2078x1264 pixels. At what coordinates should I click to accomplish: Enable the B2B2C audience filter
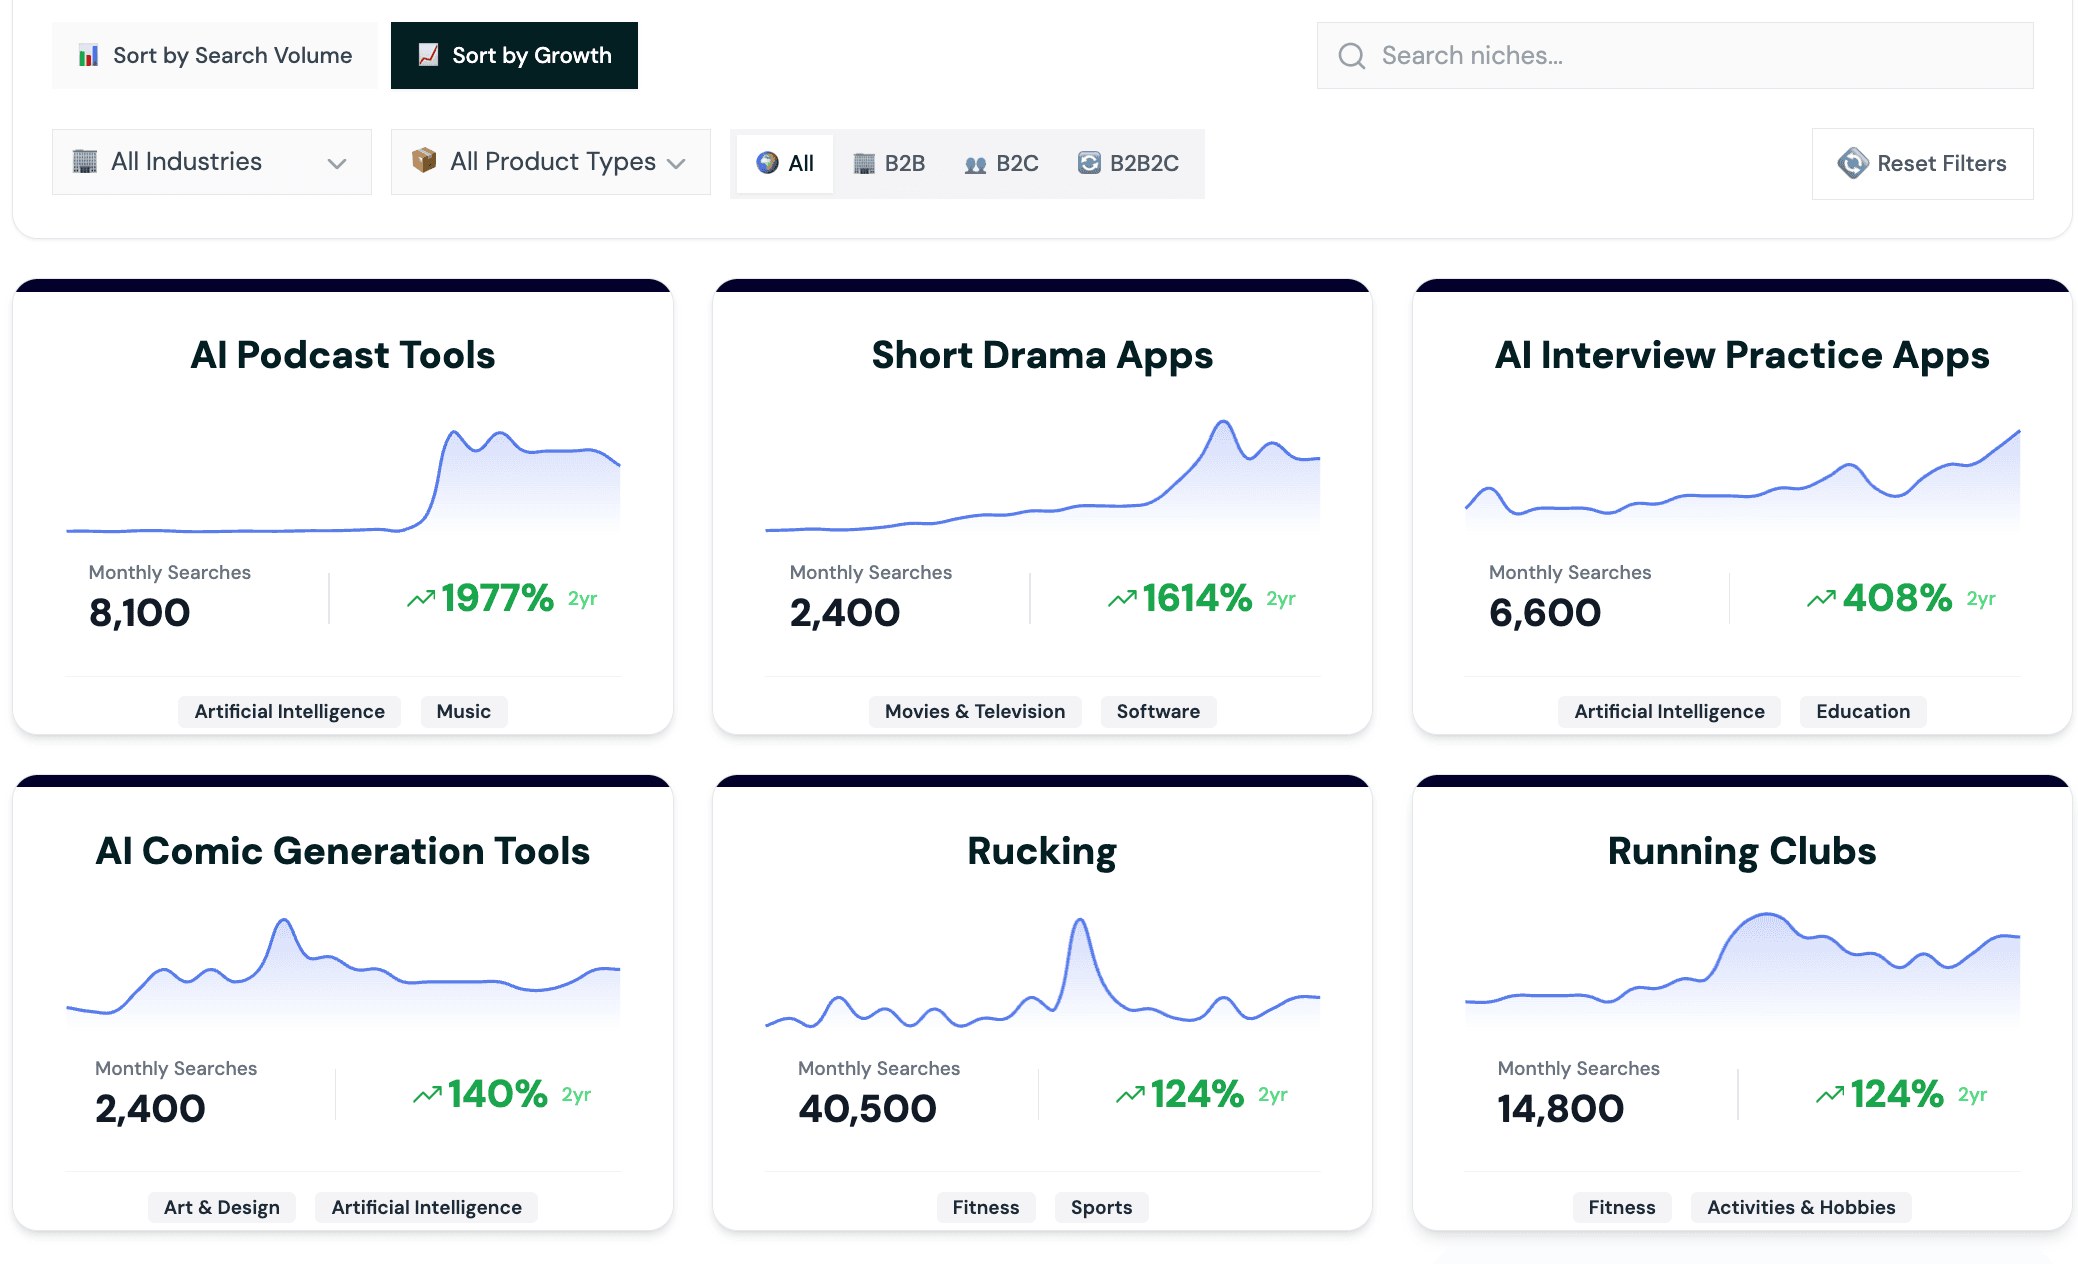1128,163
